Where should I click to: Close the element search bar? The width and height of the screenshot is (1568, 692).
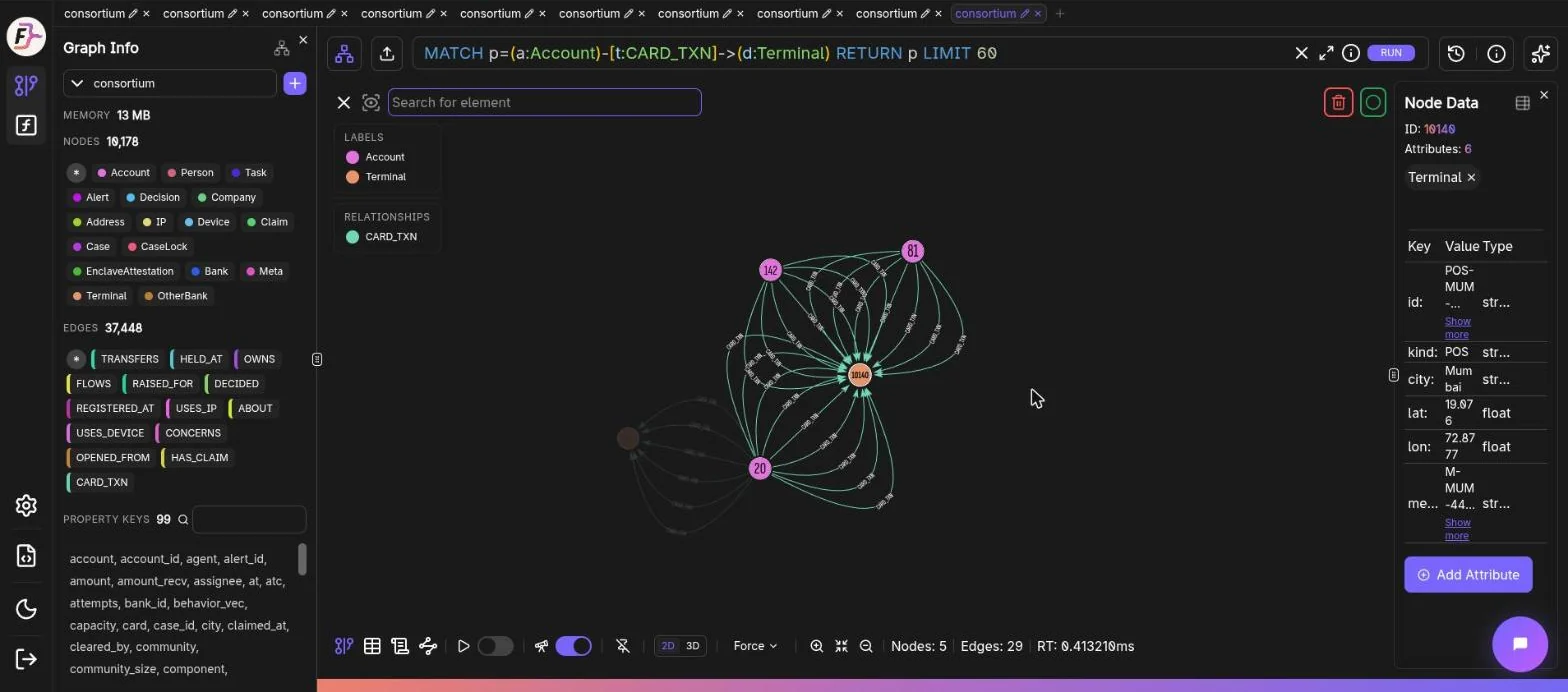click(x=343, y=102)
